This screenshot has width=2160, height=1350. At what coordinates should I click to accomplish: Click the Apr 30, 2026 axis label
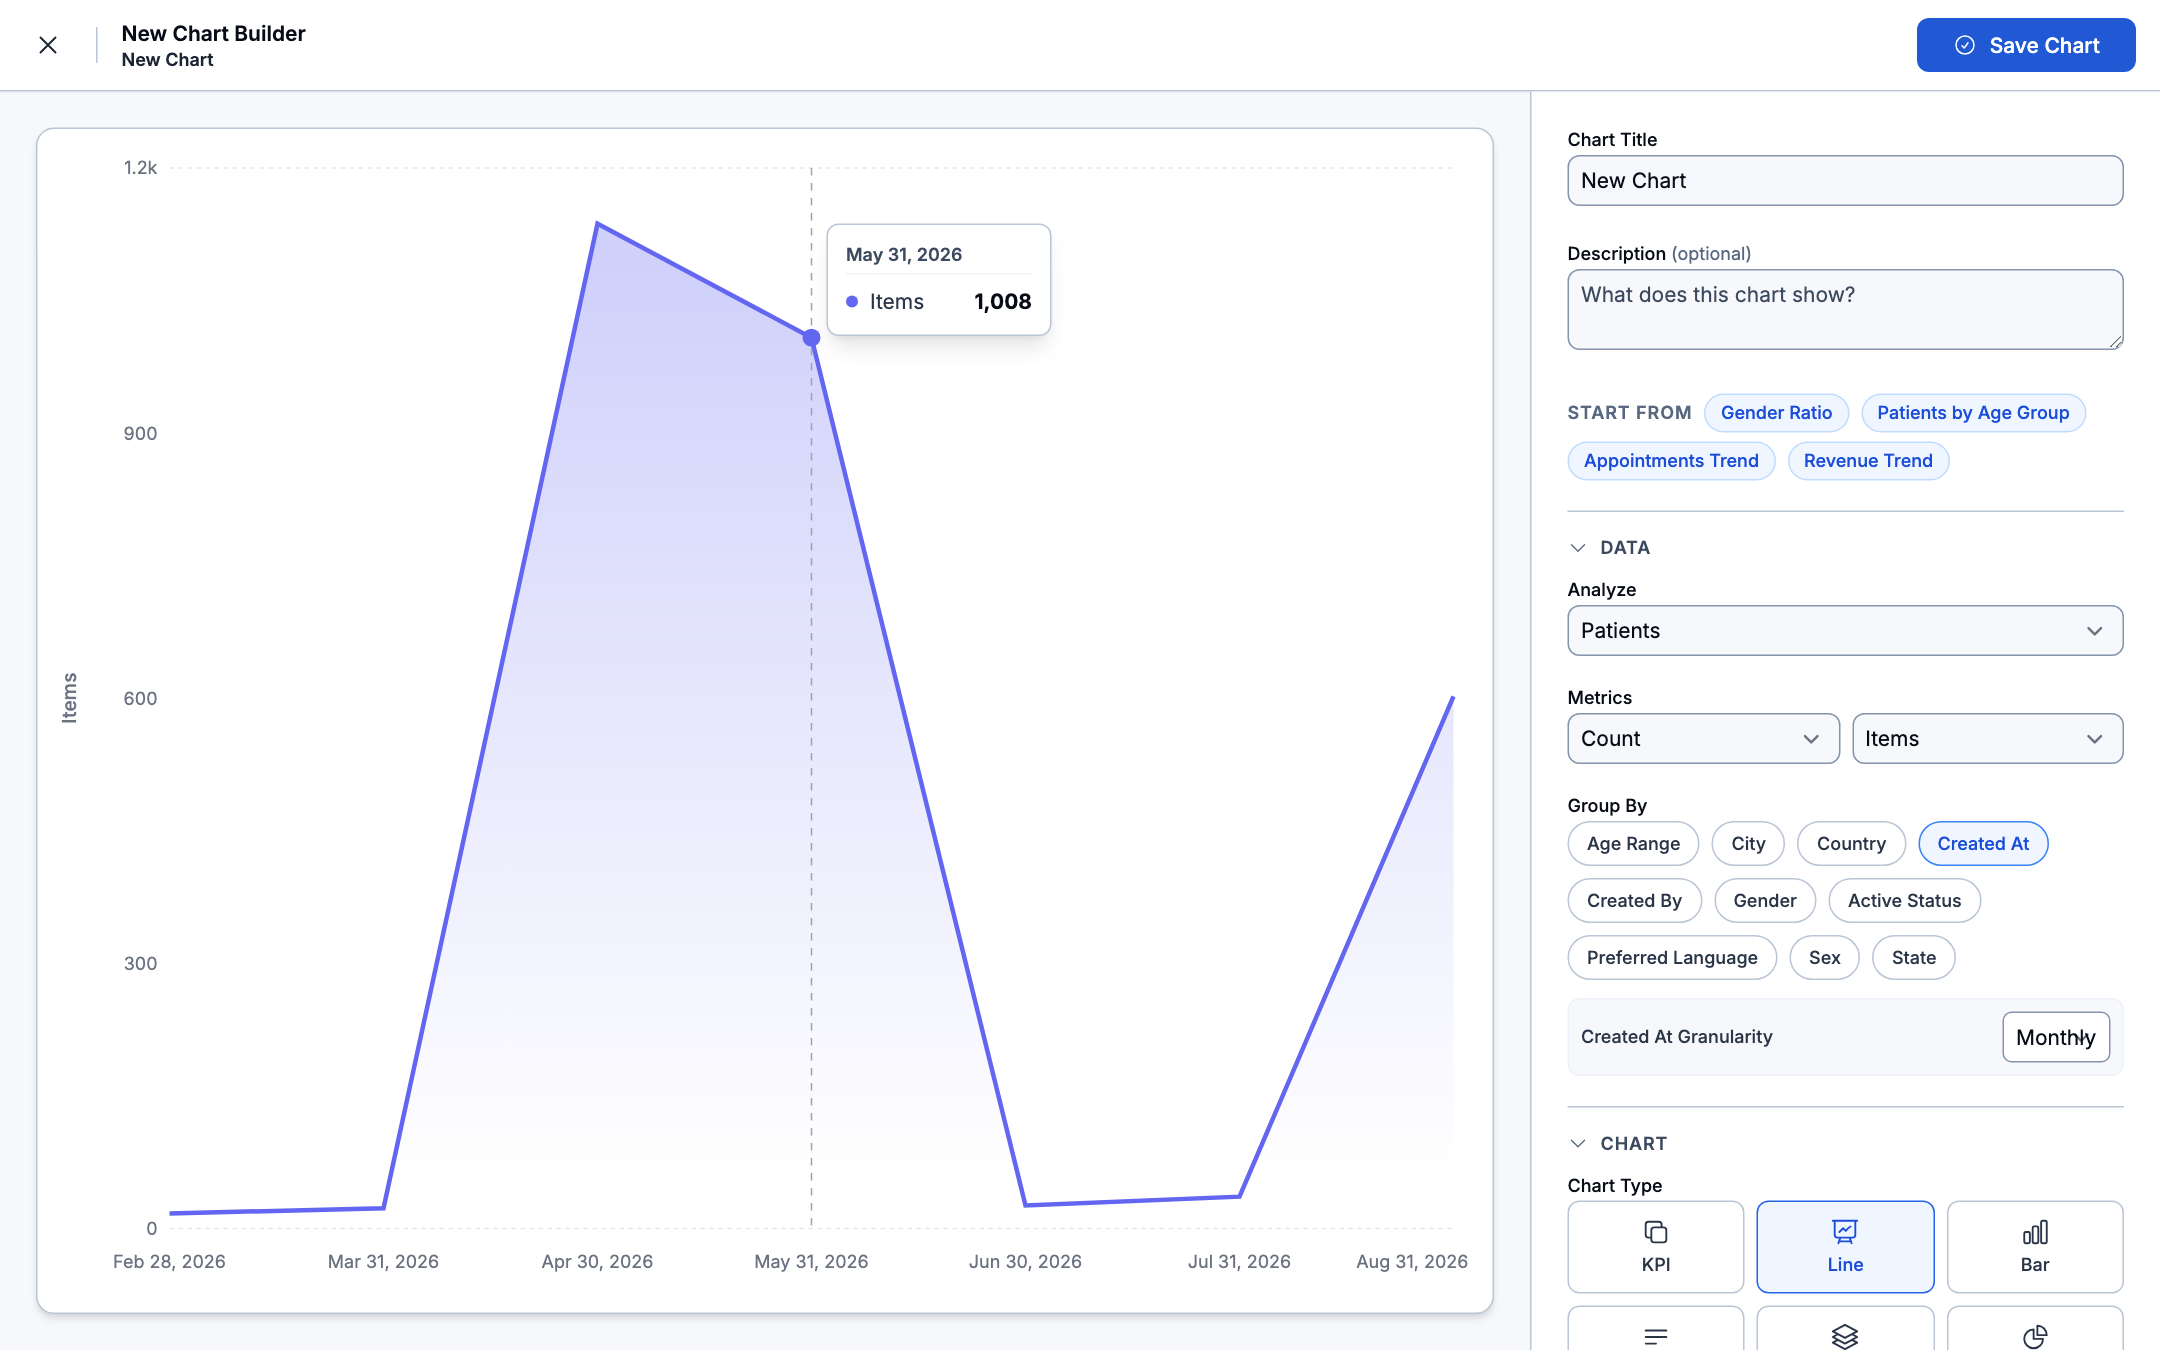(597, 1262)
